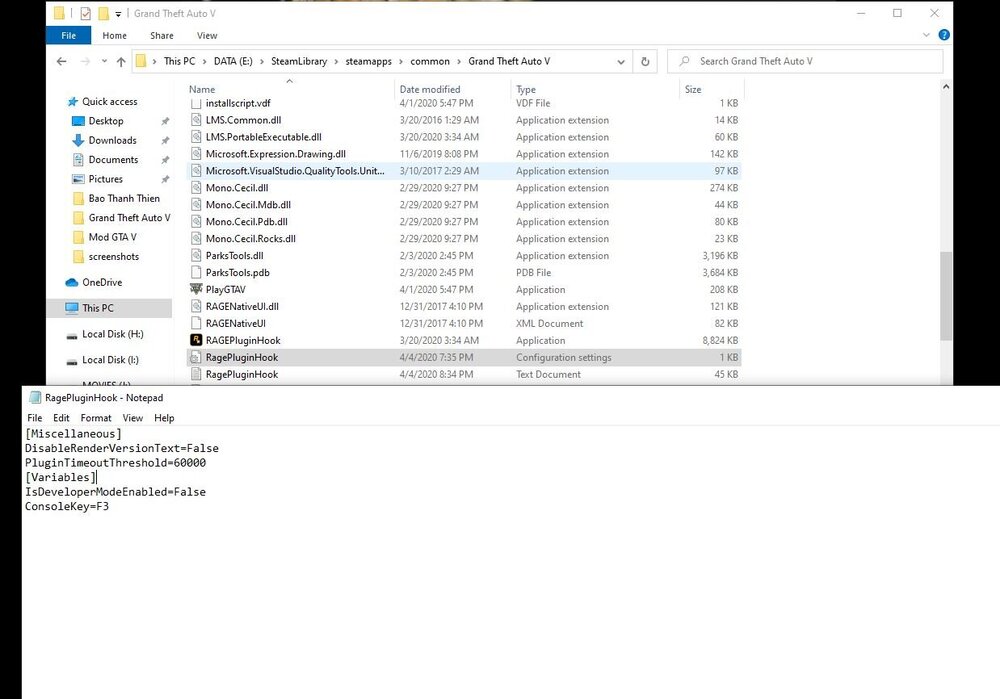Viewport: 1000px width, 699px height.
Task: Open the Customize Quick Access Toolbar dropdown
Action: point(119,14)
